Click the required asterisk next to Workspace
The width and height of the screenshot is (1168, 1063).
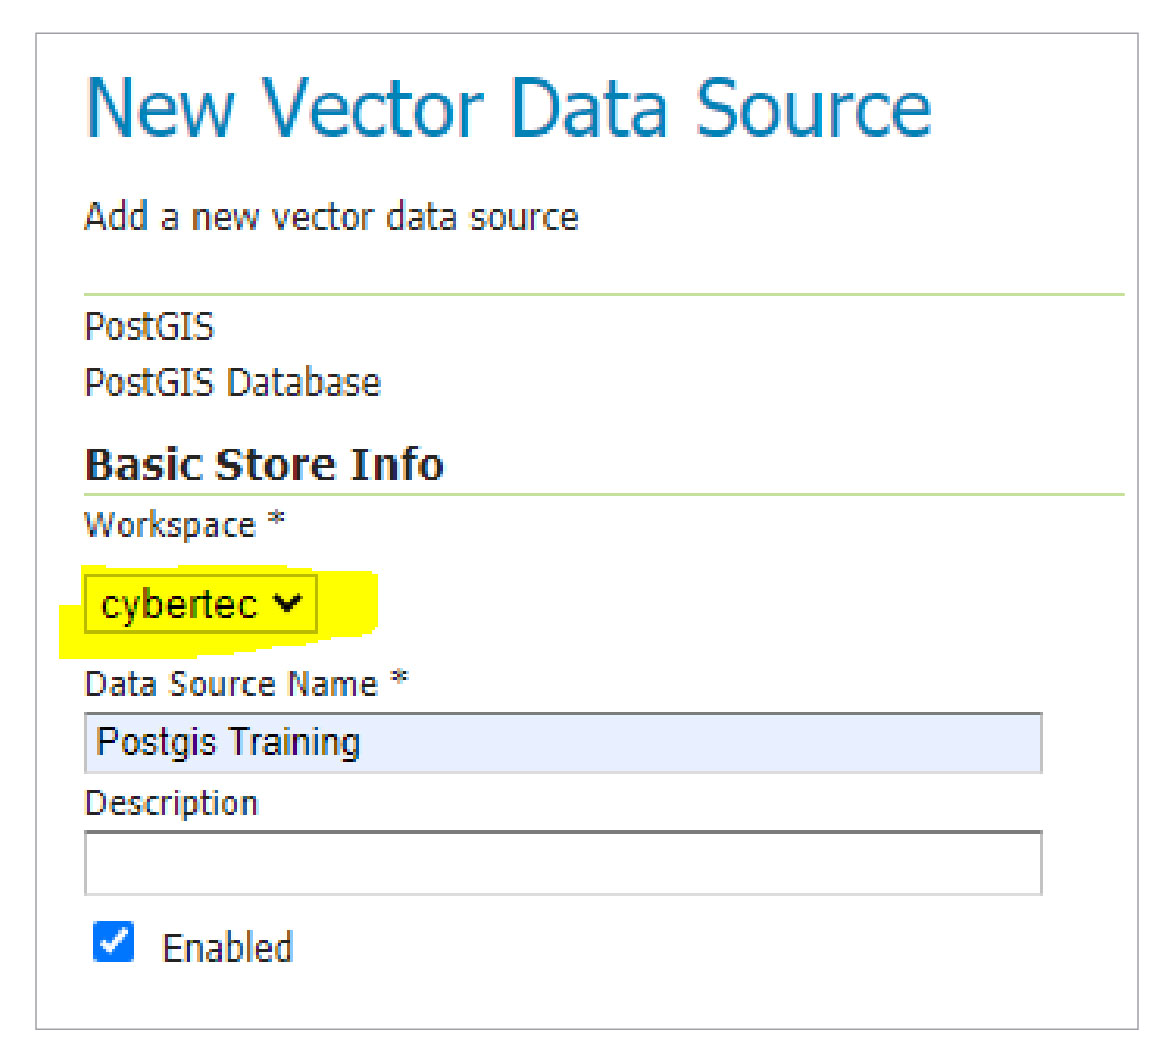pyautogui.click(x=276, y=520)
